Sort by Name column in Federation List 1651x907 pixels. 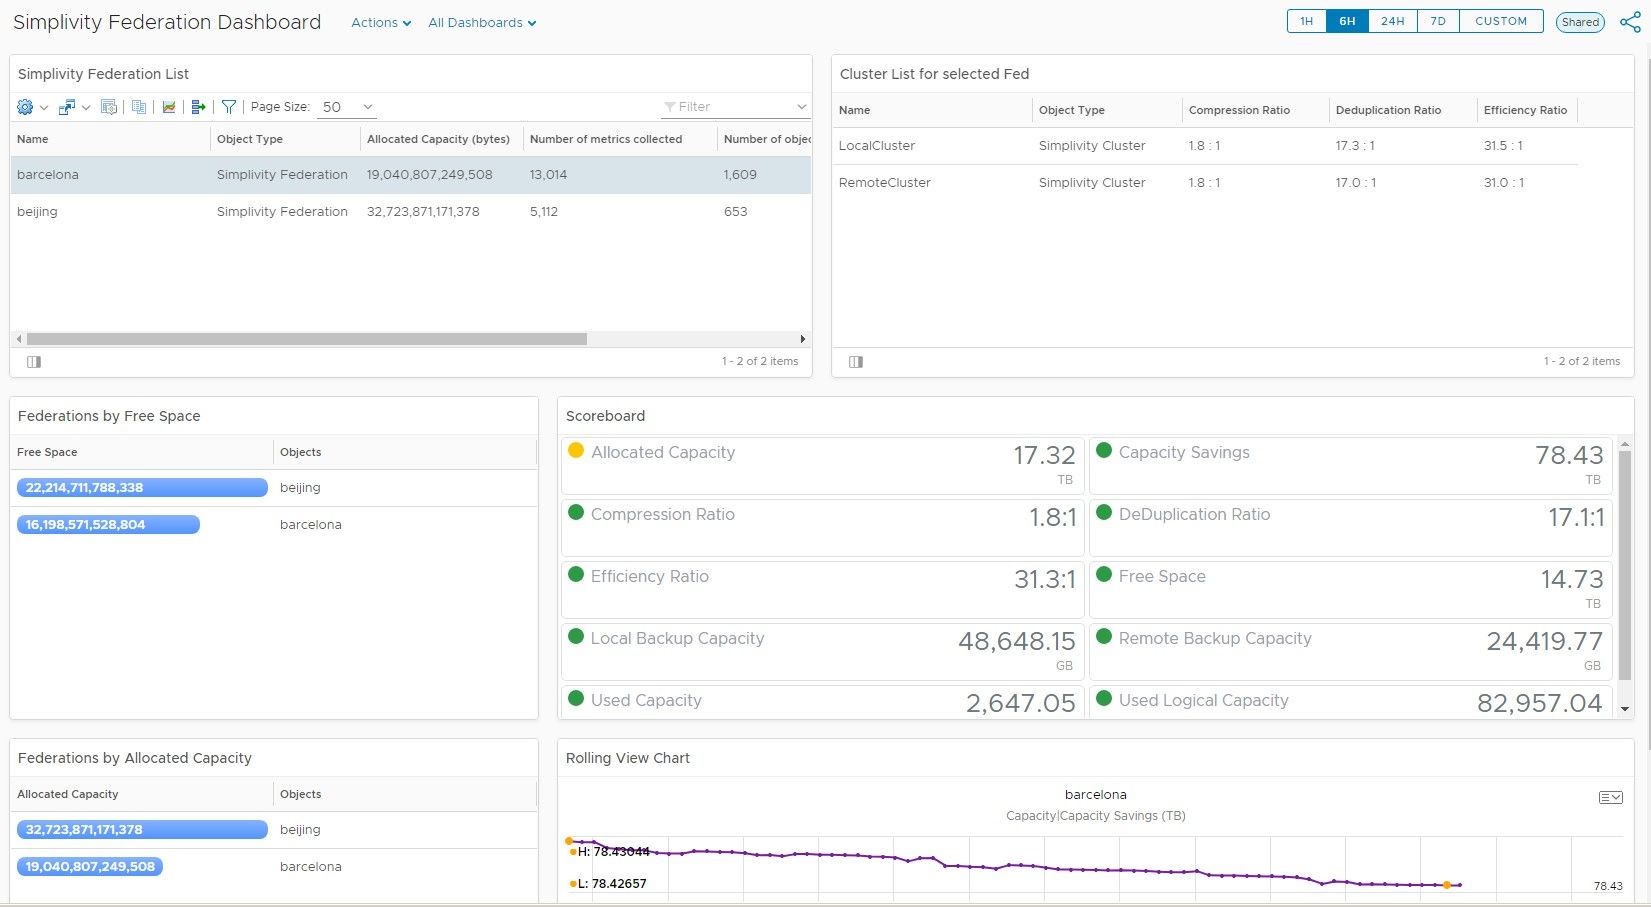32,139
